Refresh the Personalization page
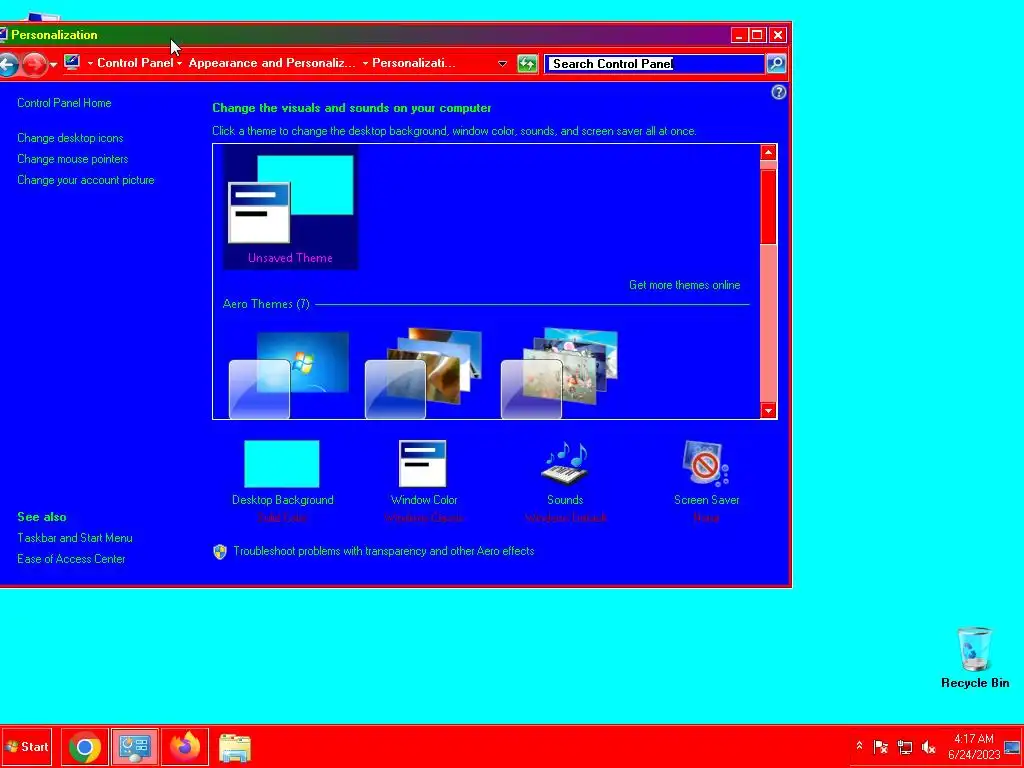Viewport: 1024px width, 768px height. 527,63
